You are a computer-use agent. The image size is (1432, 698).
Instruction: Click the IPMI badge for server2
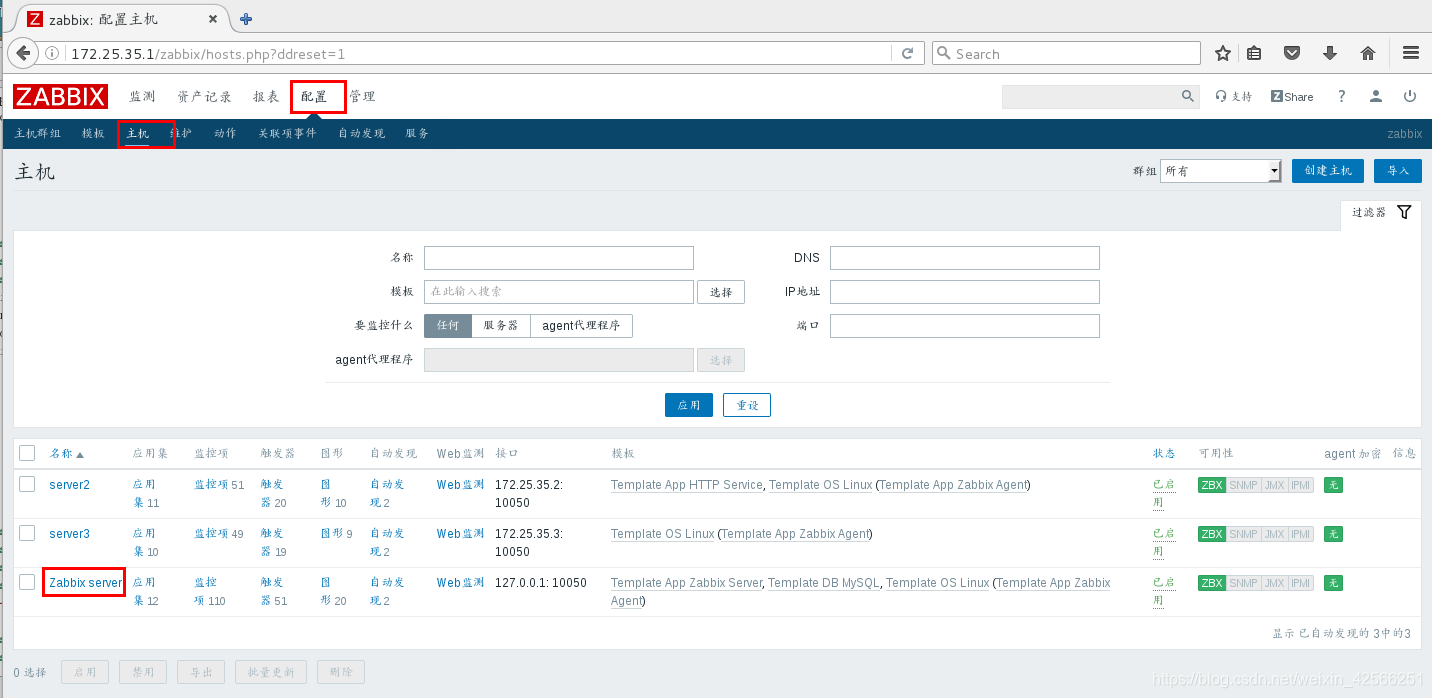(x=1300, y=485)
